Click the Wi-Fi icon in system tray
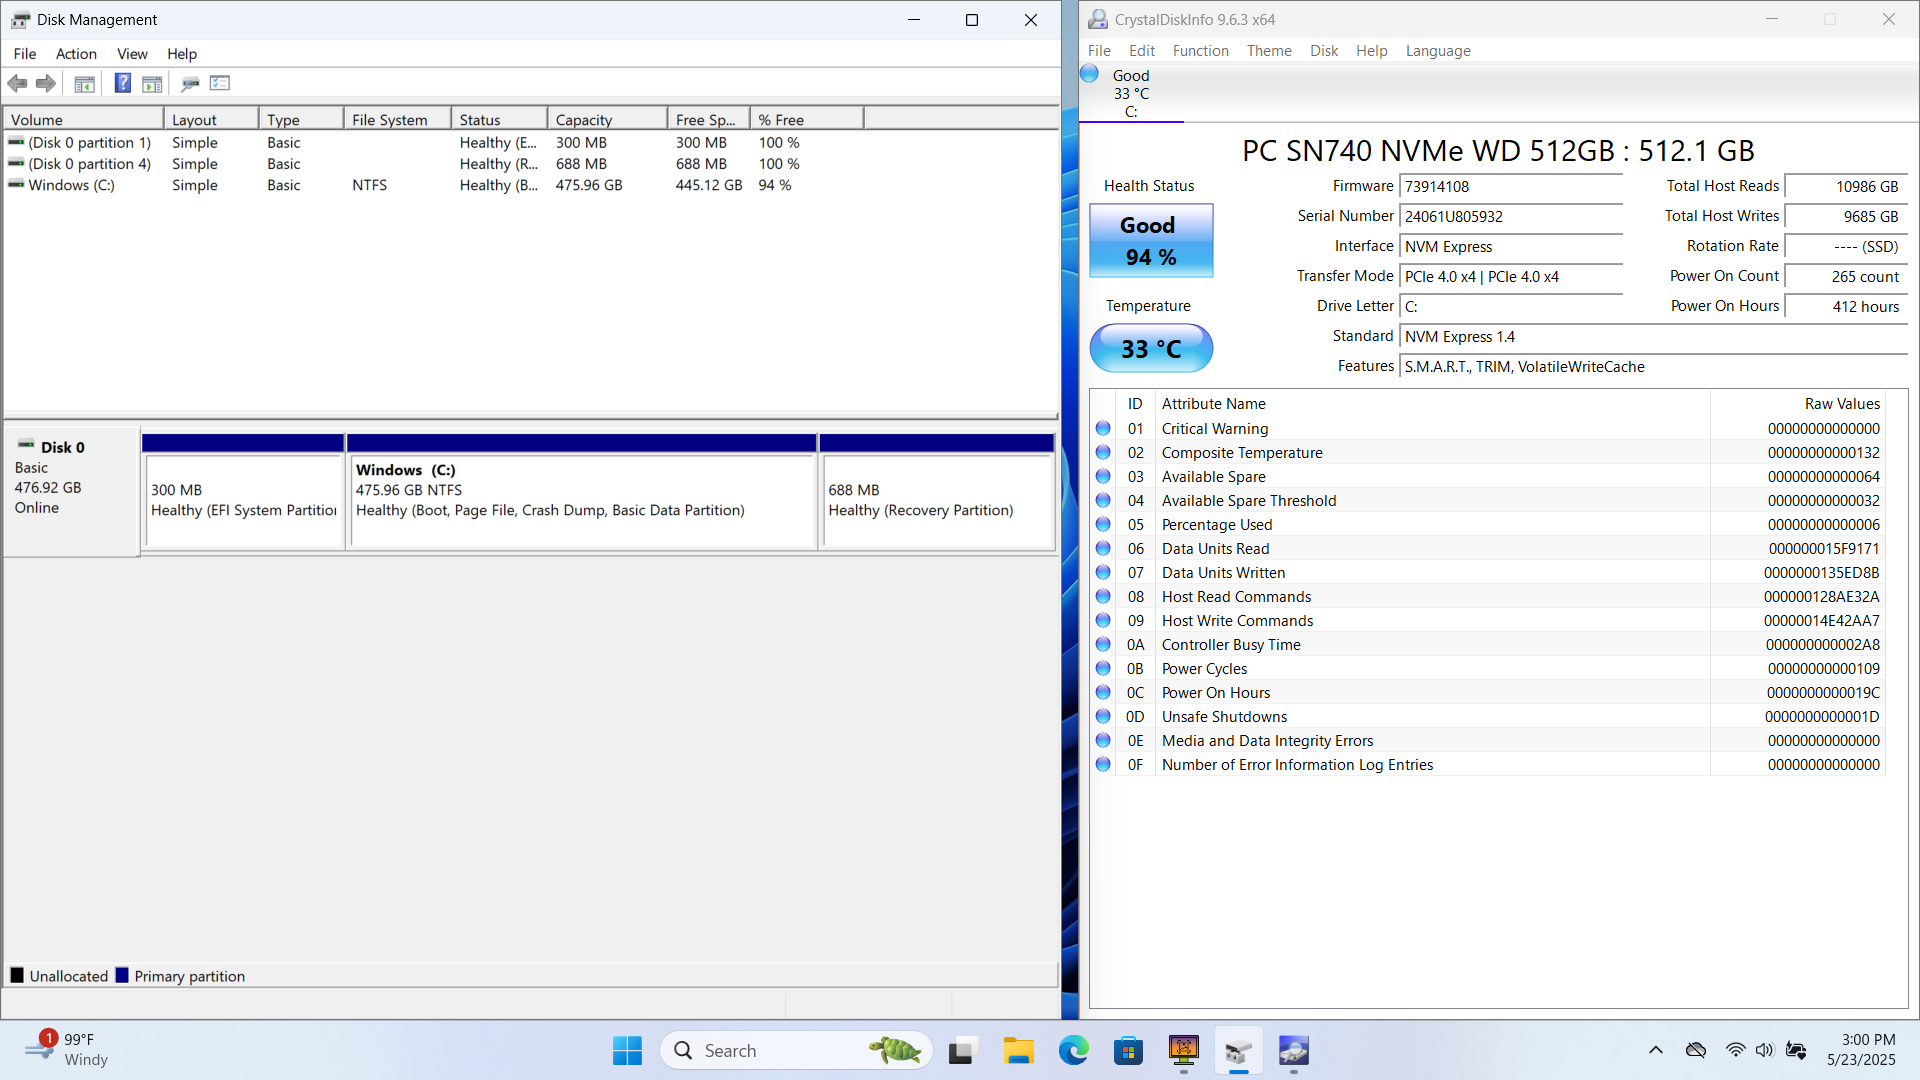Image resolution: width=1920 pixels, height=1080 pixels. [x=1735, y=1050]
